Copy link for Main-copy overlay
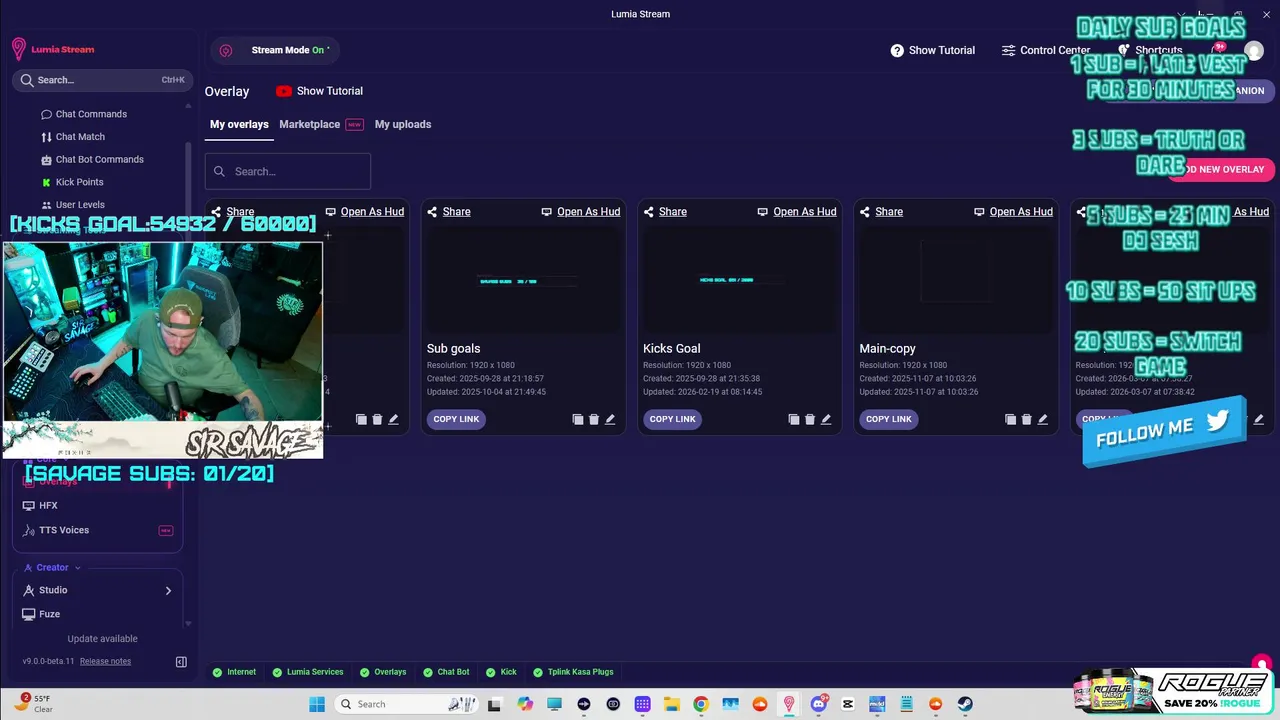Viewport: 1280px width, 720px height. 888,419
